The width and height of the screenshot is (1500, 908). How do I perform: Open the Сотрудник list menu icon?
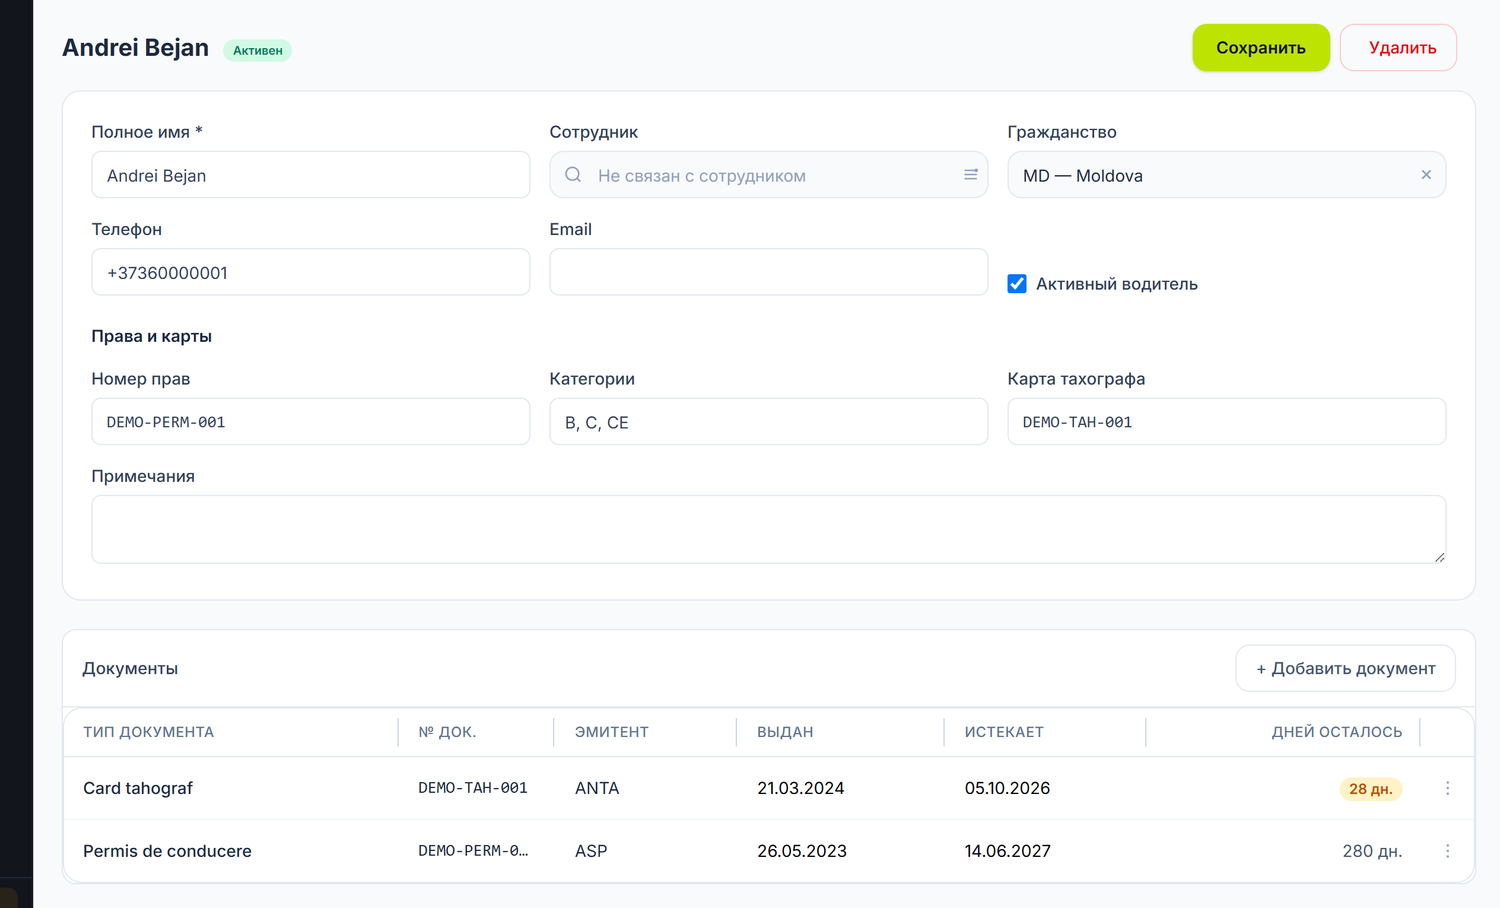click(970, 175)
